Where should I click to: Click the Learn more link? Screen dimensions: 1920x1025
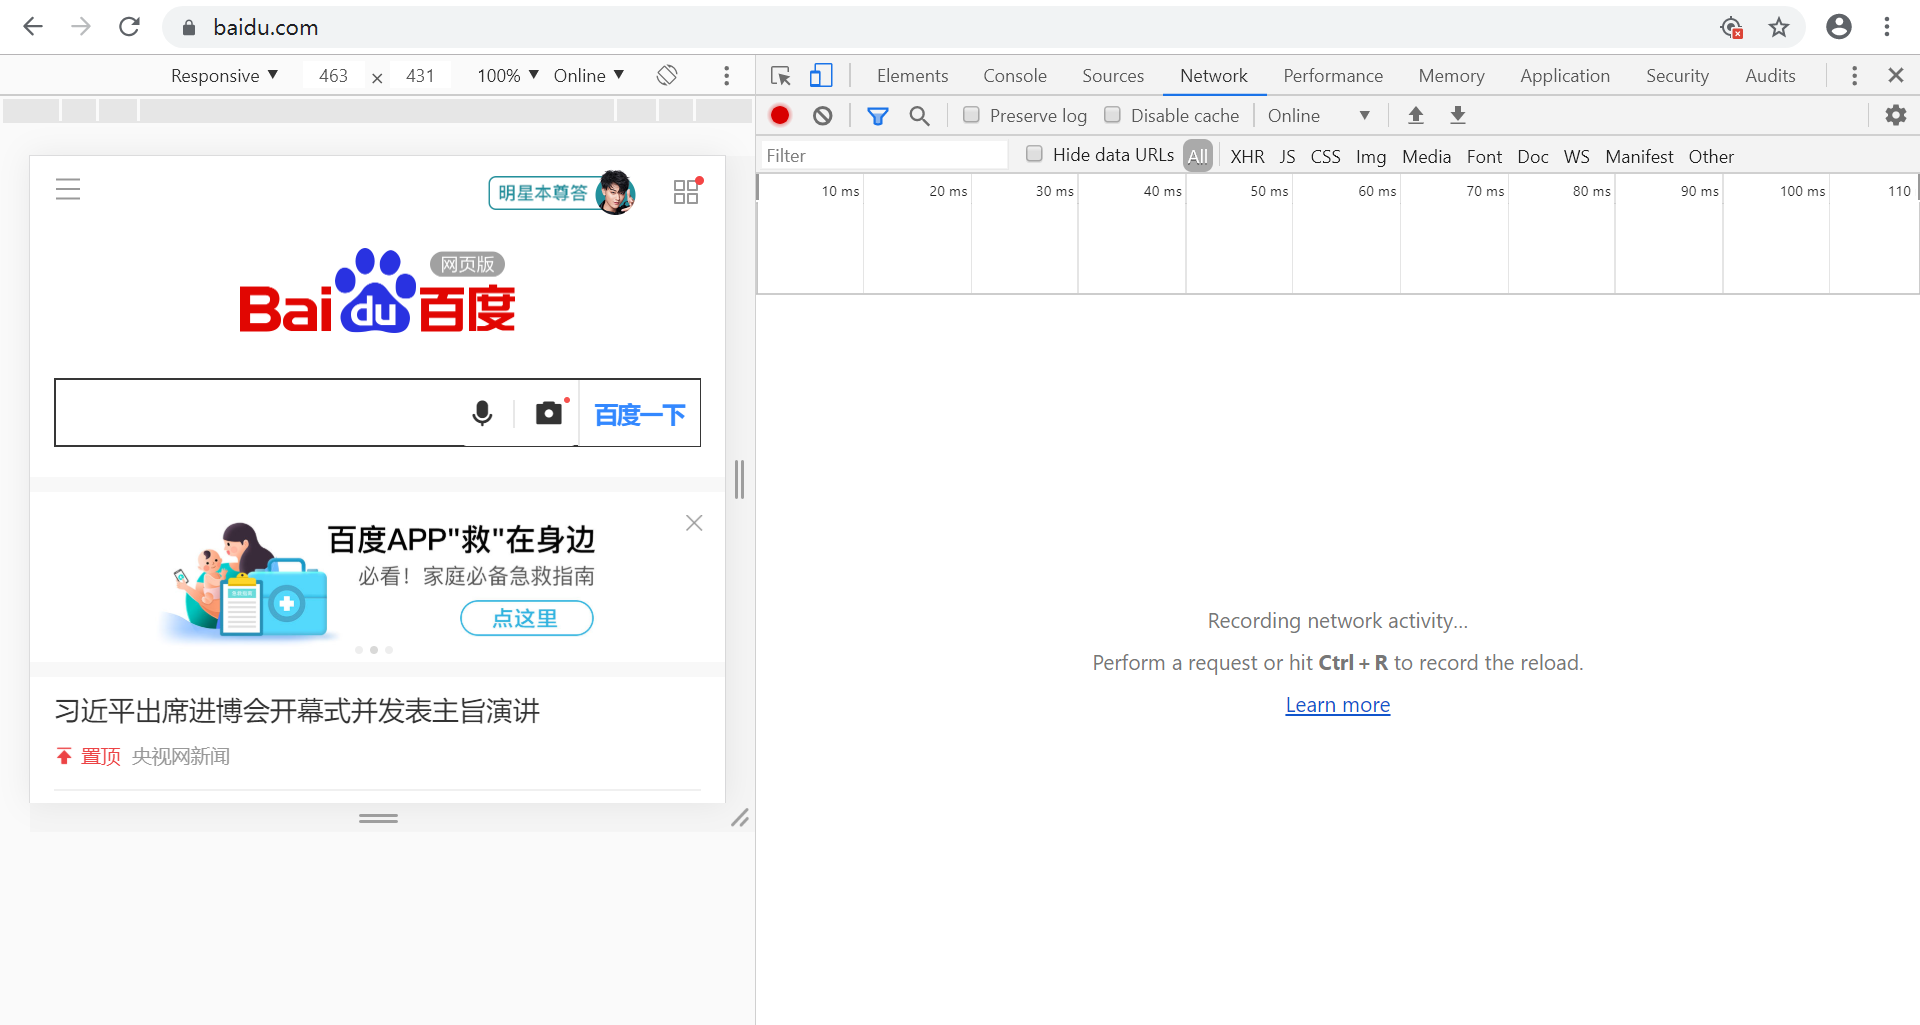(1337, 705)
